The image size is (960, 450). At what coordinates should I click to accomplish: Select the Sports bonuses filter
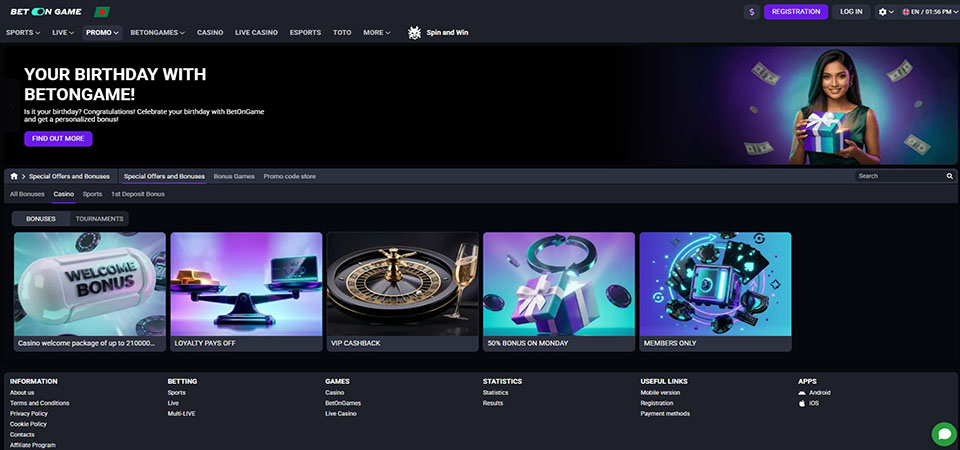[92, 194]
